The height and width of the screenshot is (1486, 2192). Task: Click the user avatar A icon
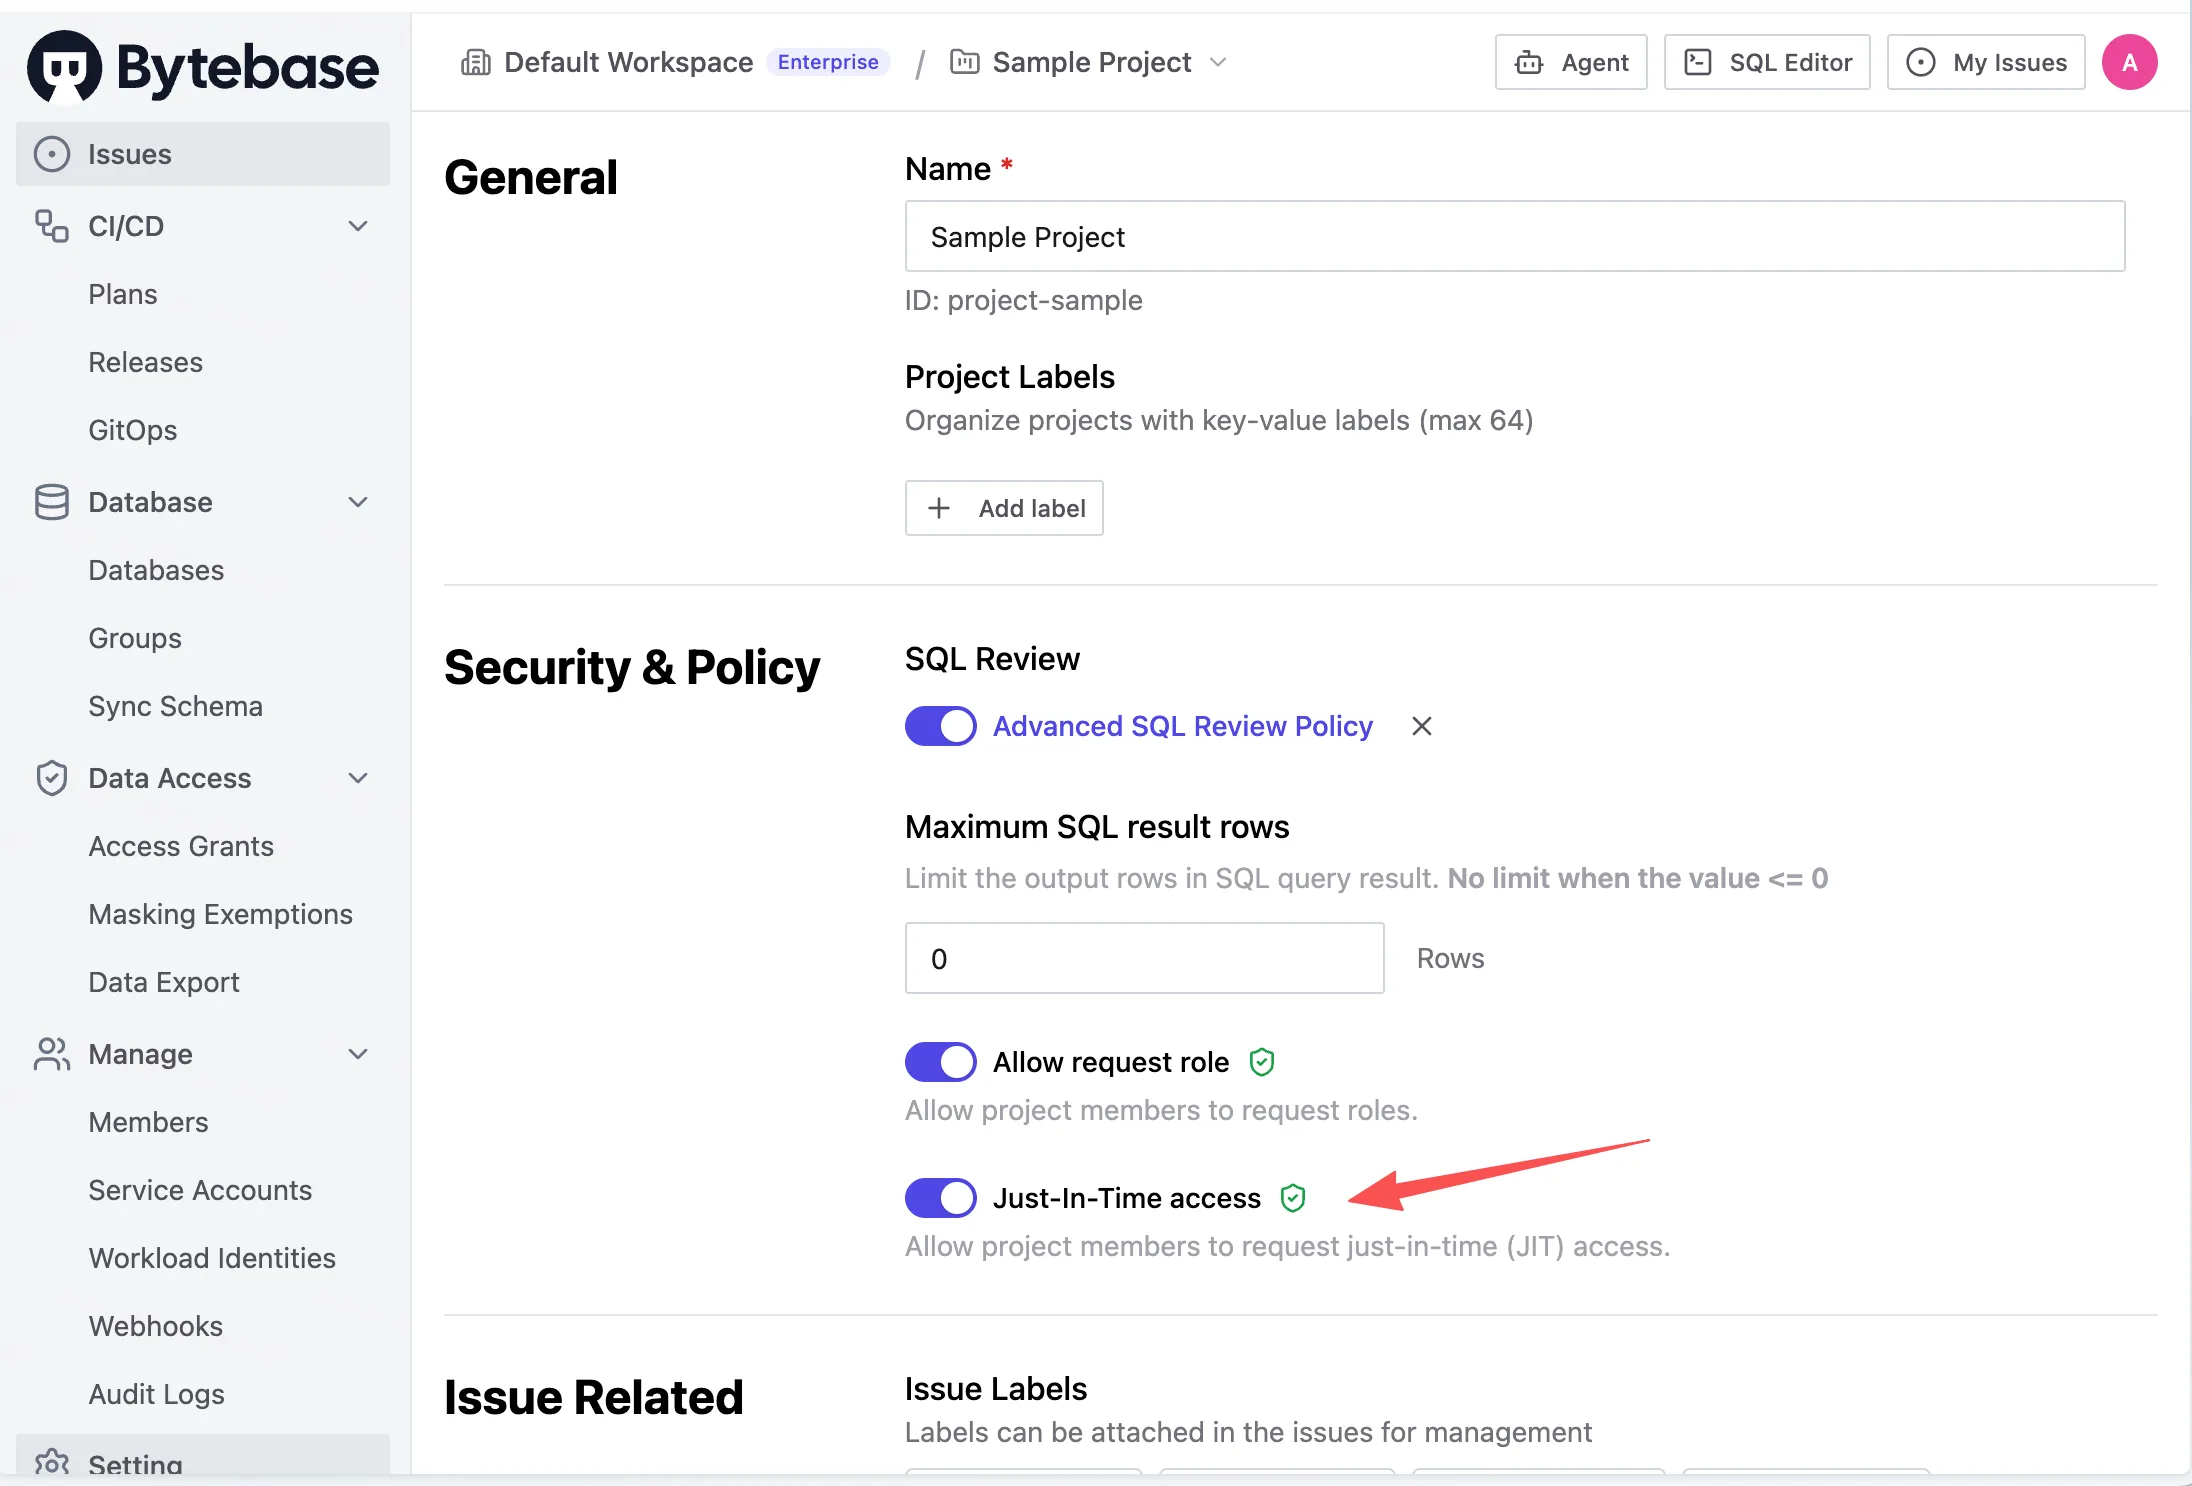2129,62
